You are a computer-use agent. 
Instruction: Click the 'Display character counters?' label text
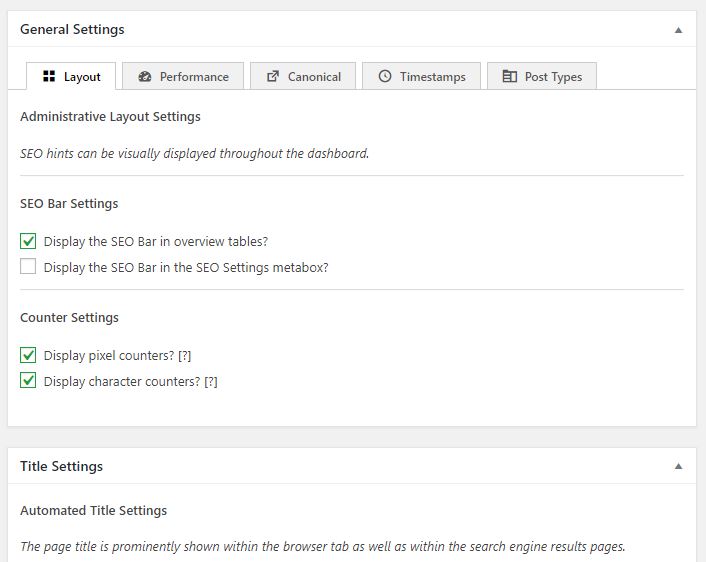point(122,382)
